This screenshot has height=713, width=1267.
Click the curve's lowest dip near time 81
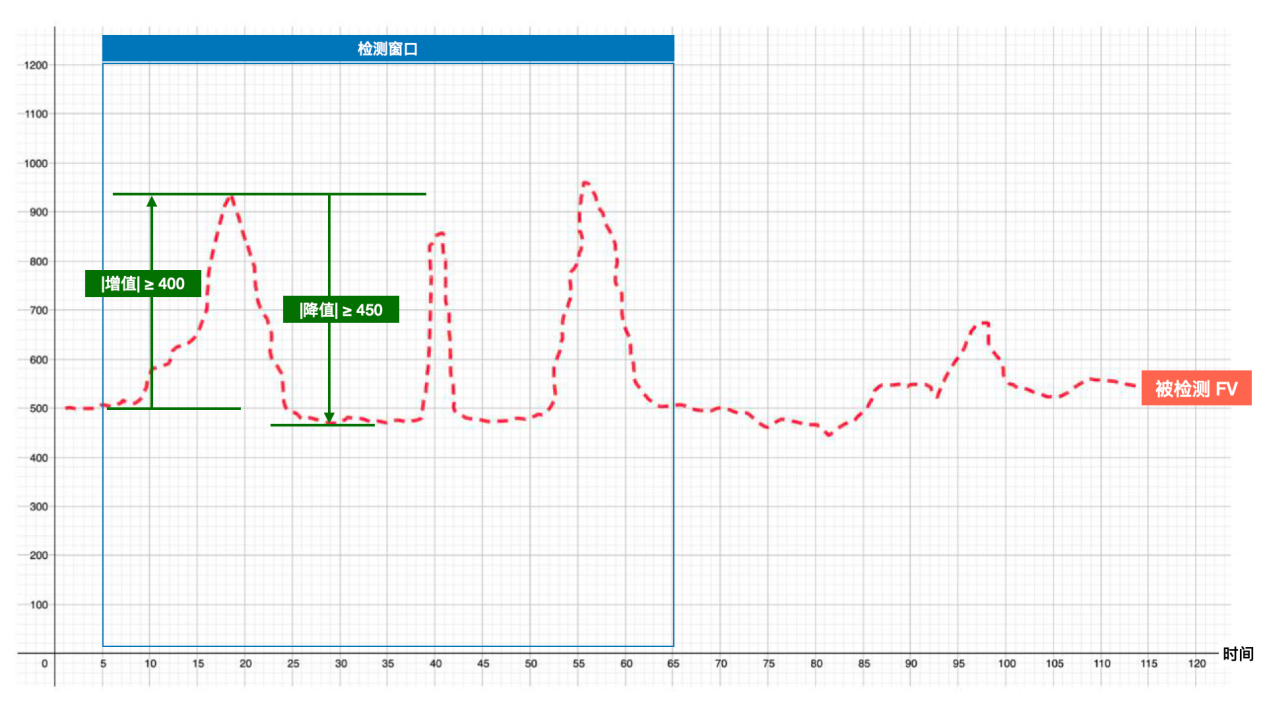(828, 435)
